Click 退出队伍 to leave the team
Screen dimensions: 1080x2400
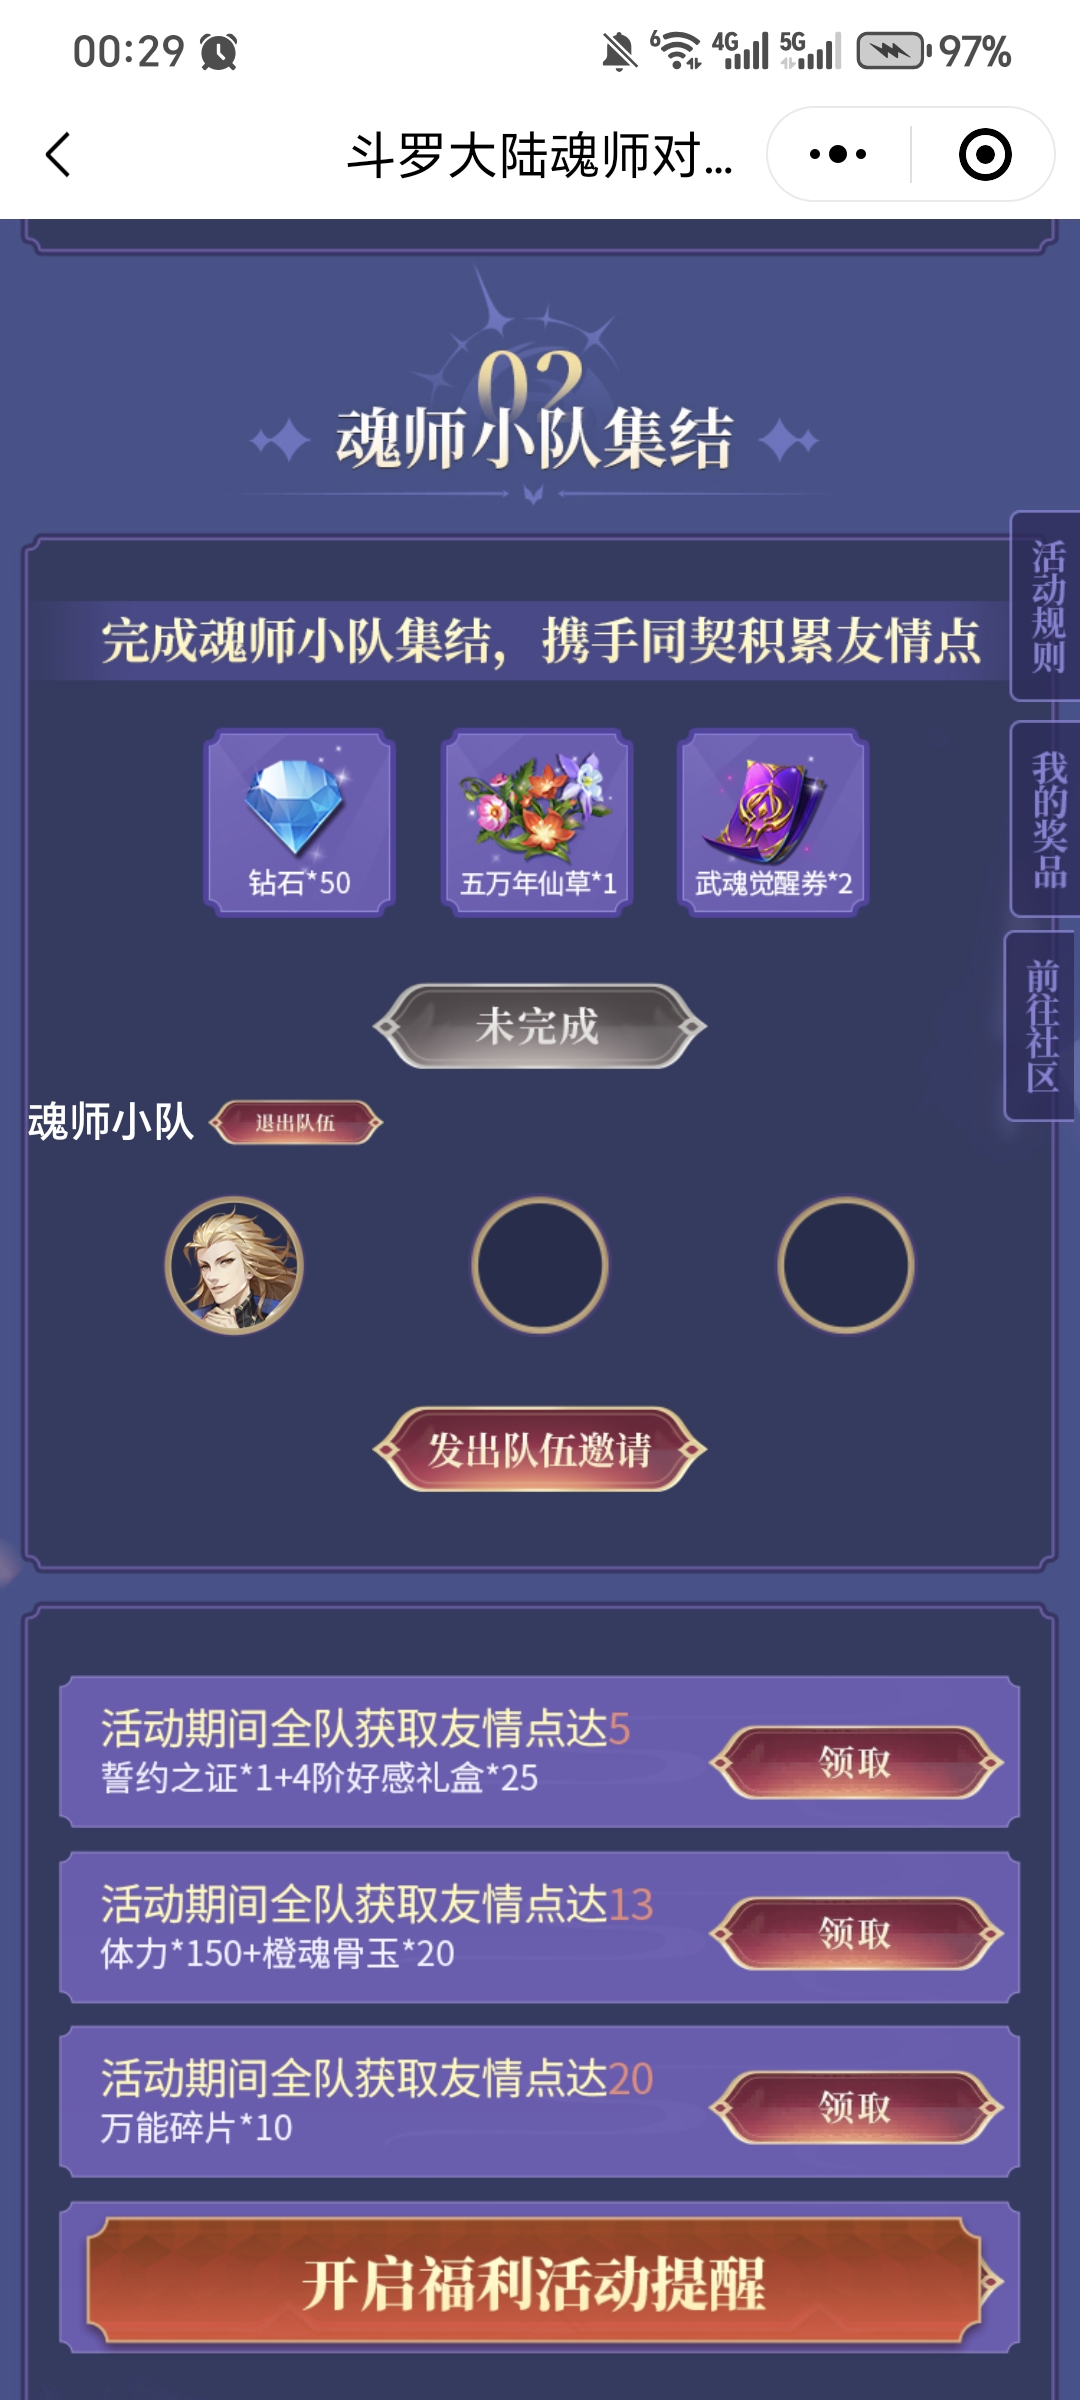point(296,1122)
